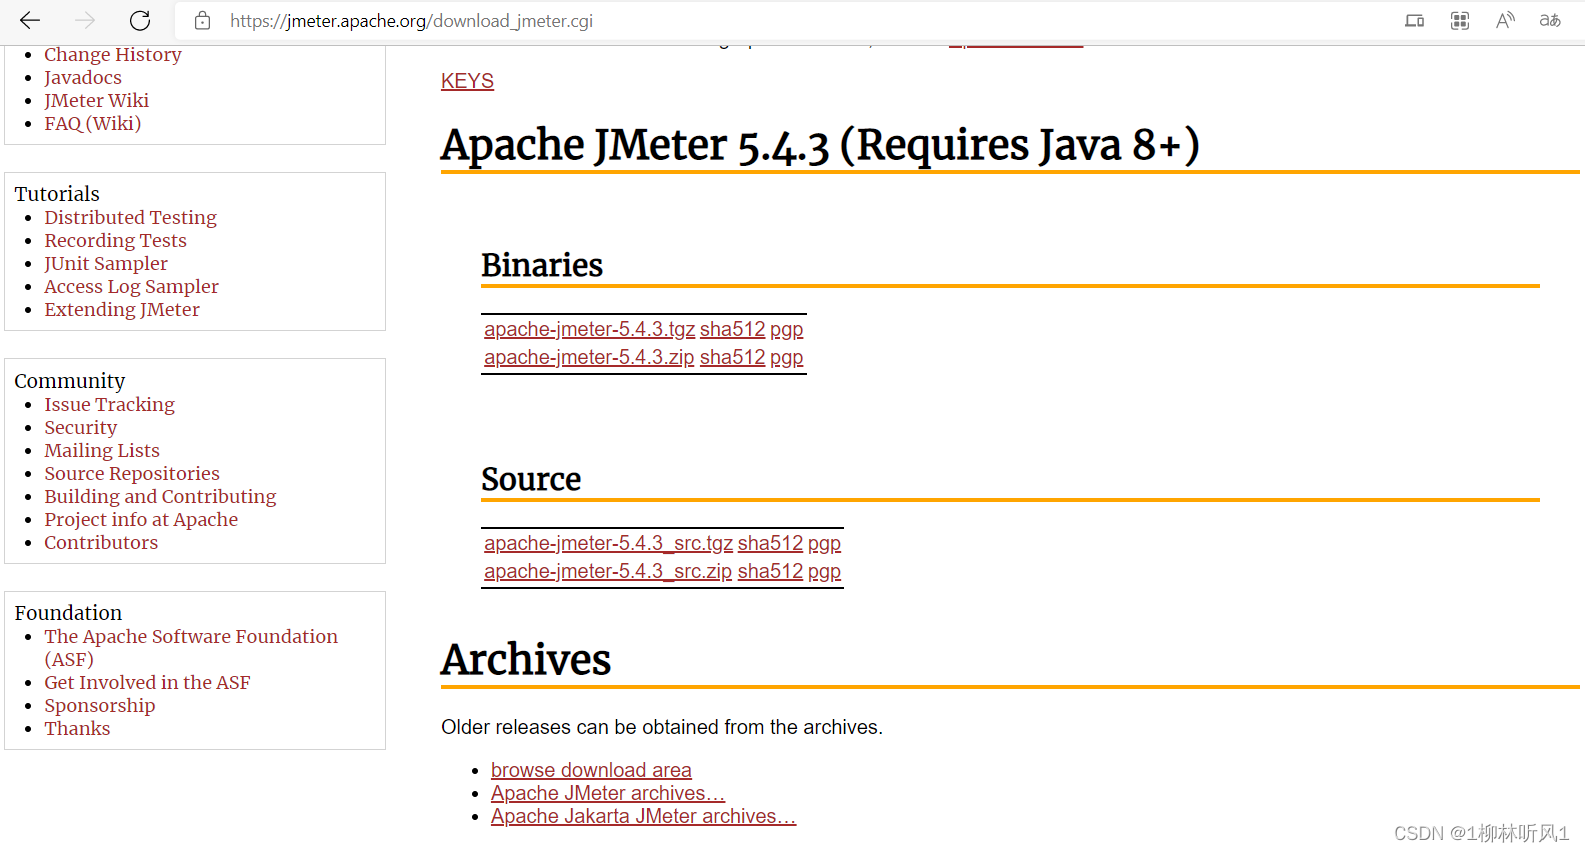Screen dimensions: 1585x852
Task: Open the Sponsorship link under Foundation
Action: [99, 706]
